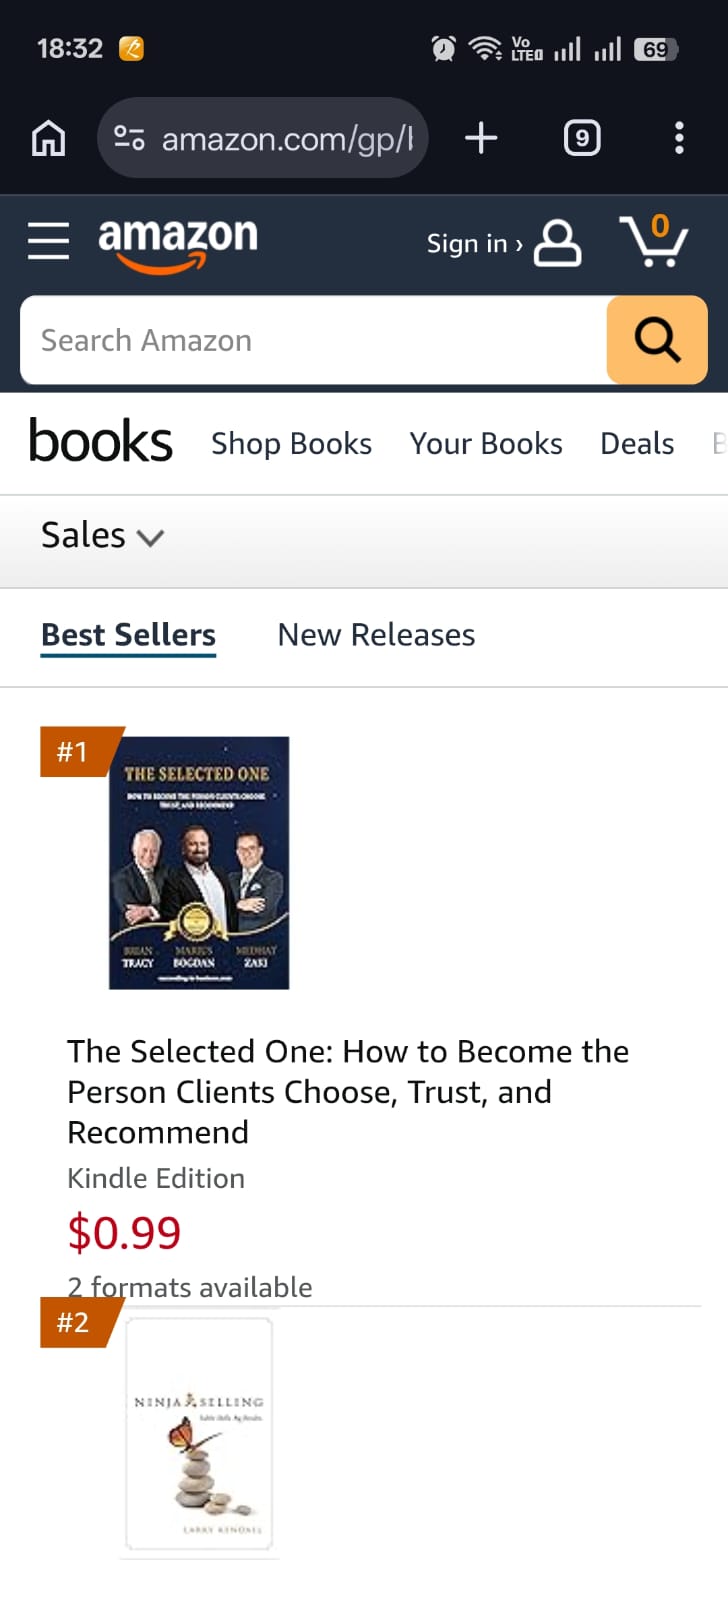Select the Deals section
Viewport: 728px width, 1600px height.
pos(636,443)
